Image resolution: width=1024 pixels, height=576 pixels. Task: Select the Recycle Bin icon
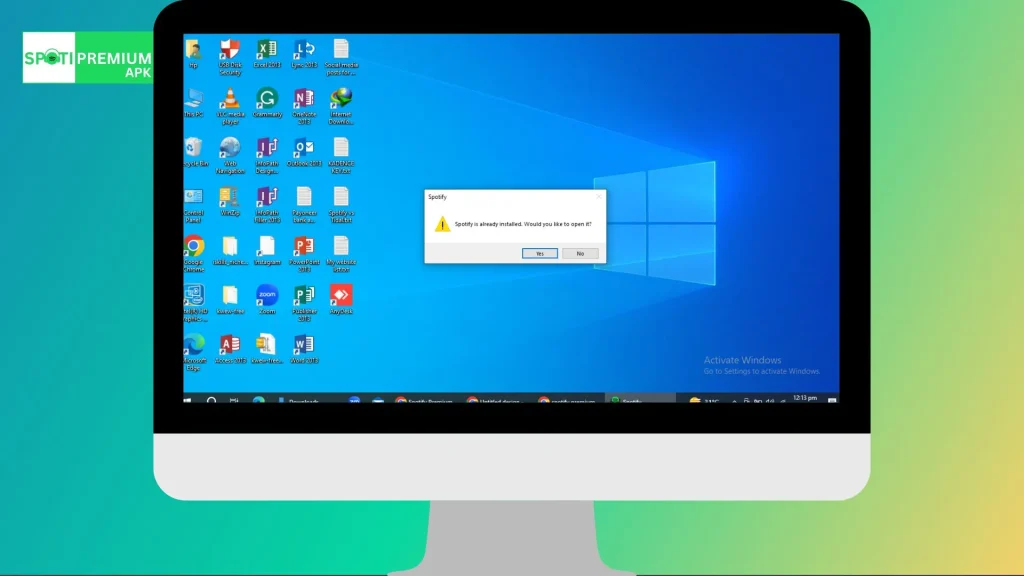[x=195, y=152]
